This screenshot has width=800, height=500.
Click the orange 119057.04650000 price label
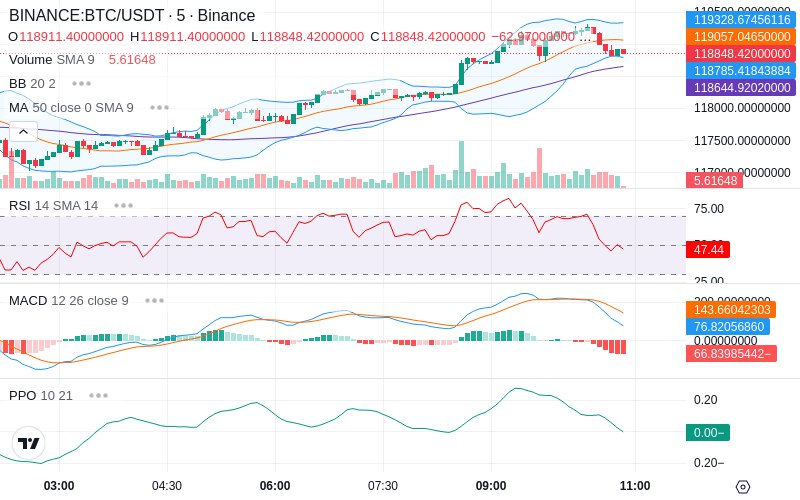coord(741,36)
